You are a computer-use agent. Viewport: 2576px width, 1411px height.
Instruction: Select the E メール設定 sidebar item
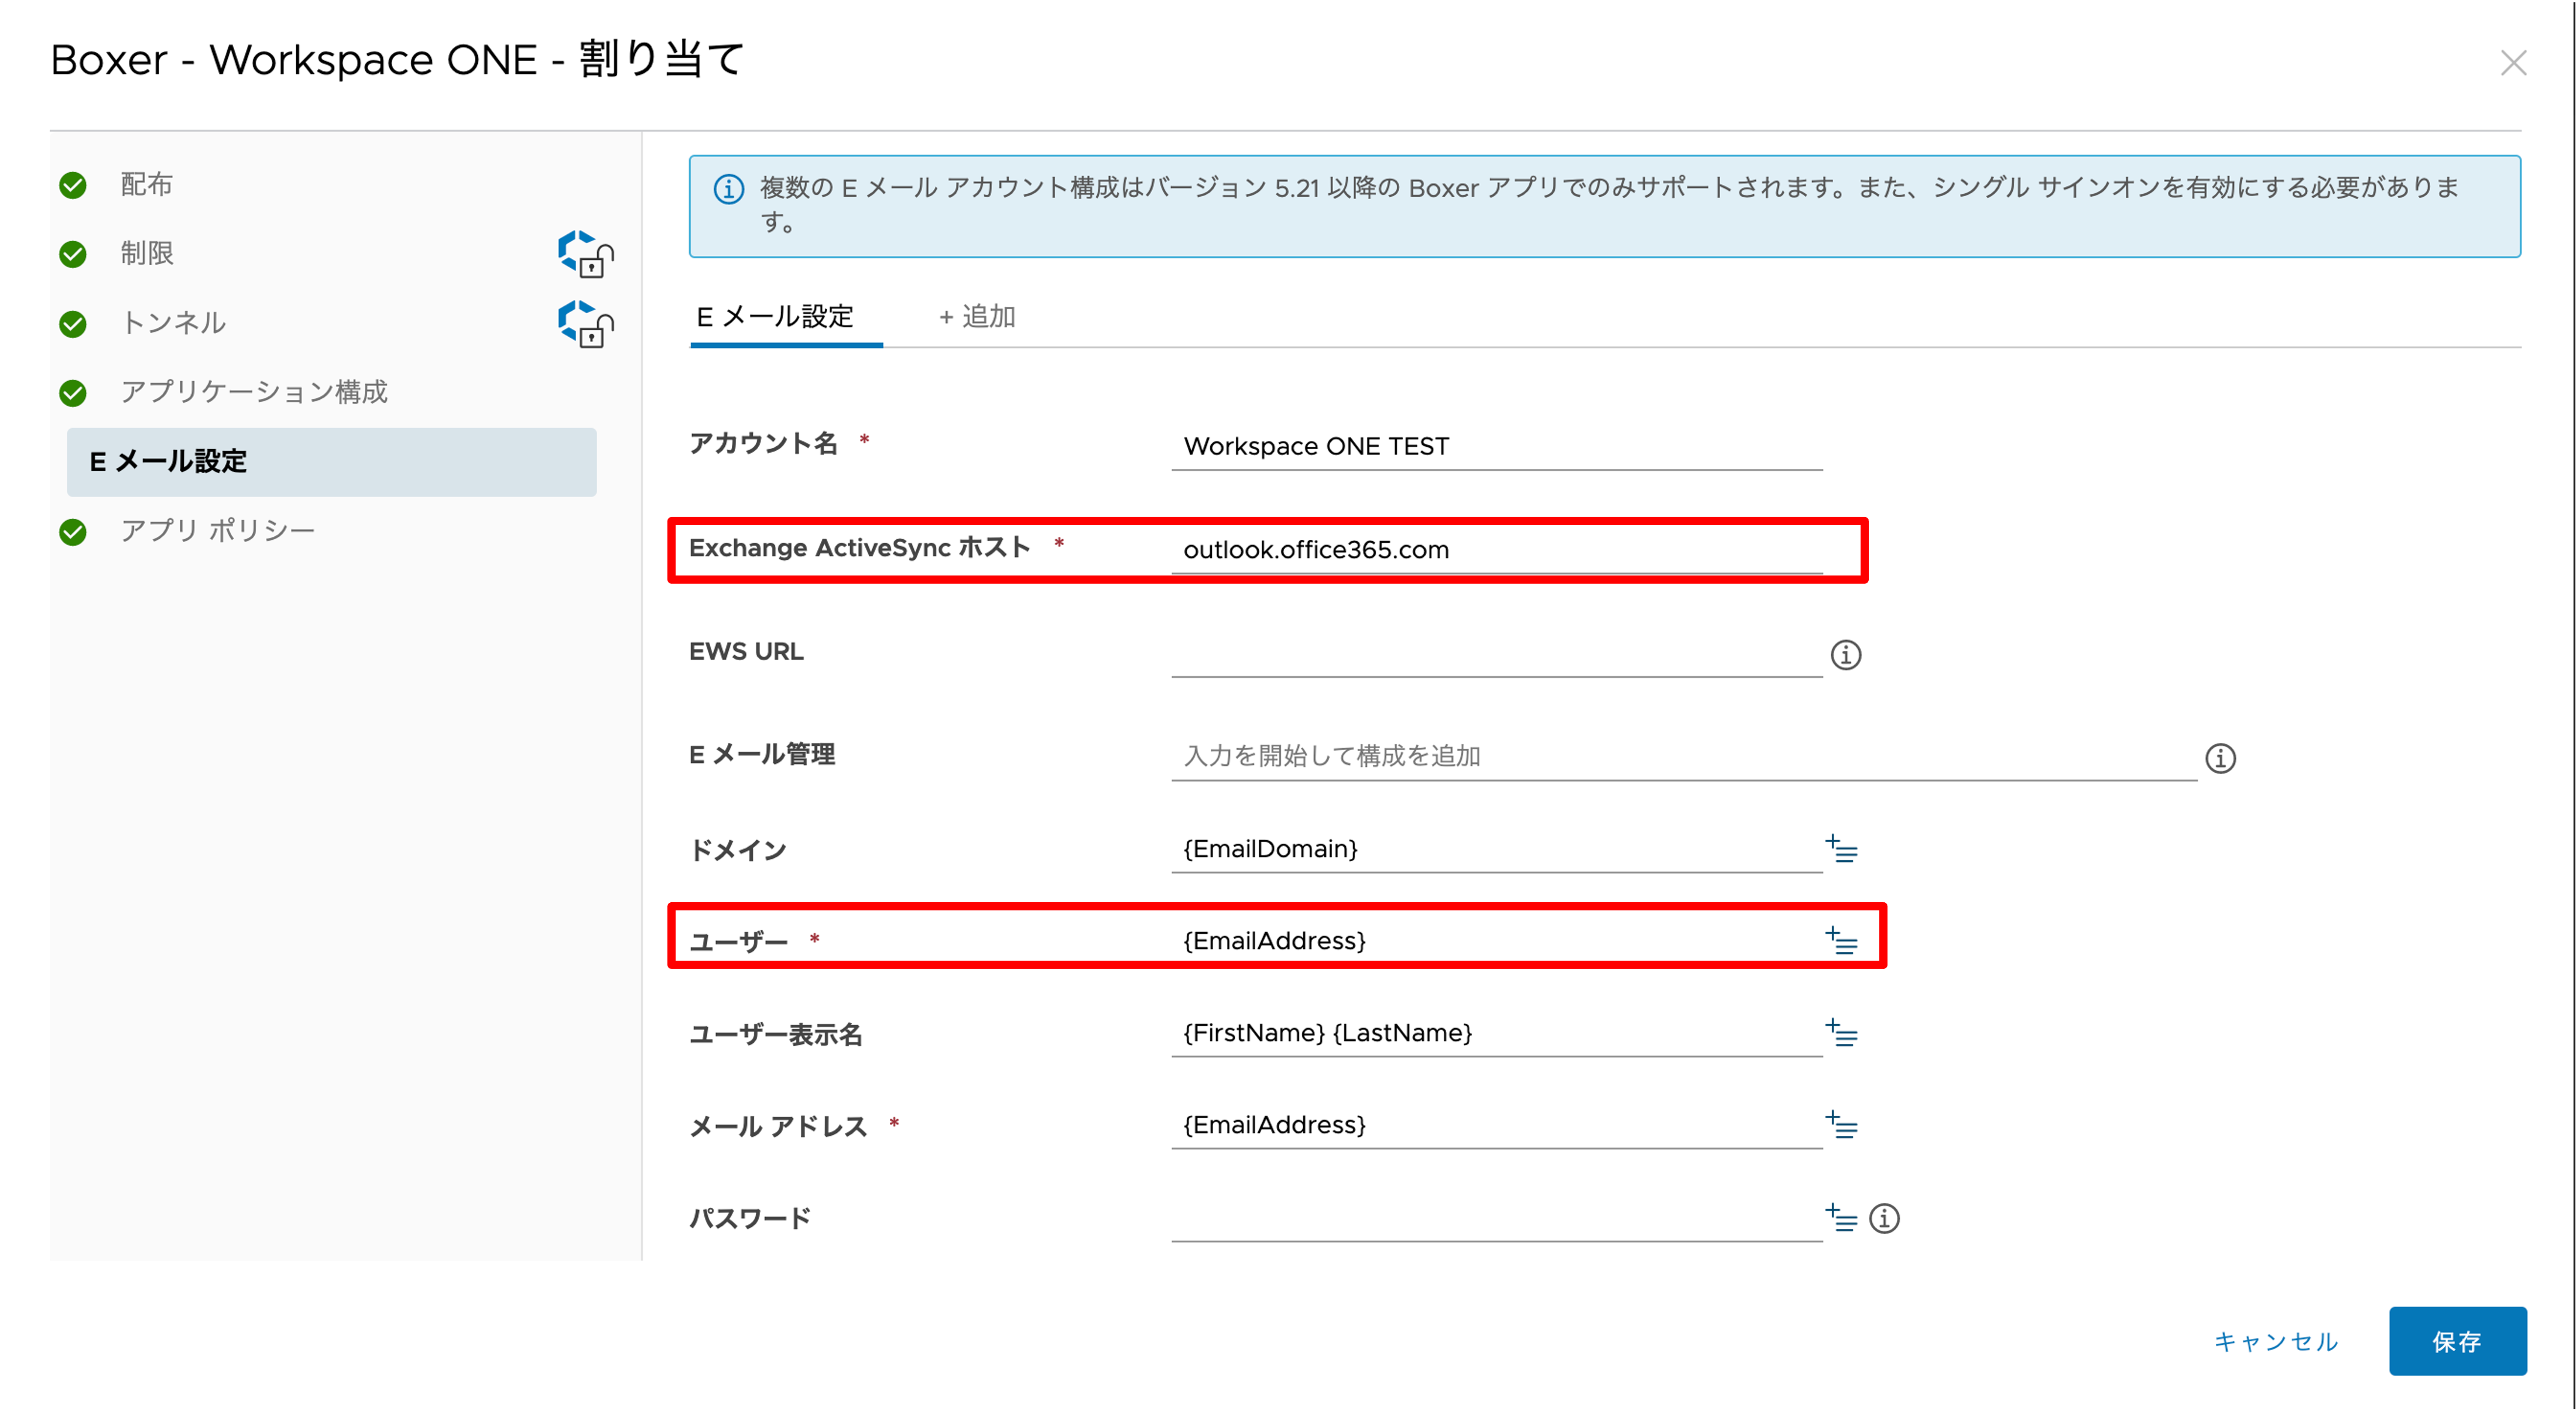point(331,462)
